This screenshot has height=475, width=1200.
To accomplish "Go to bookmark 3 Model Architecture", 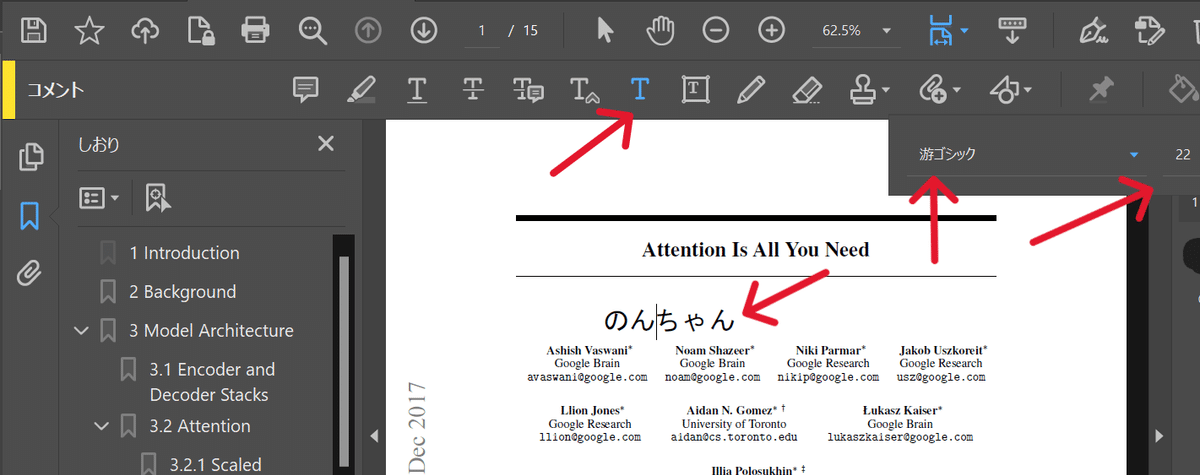I will click(210, 331).
